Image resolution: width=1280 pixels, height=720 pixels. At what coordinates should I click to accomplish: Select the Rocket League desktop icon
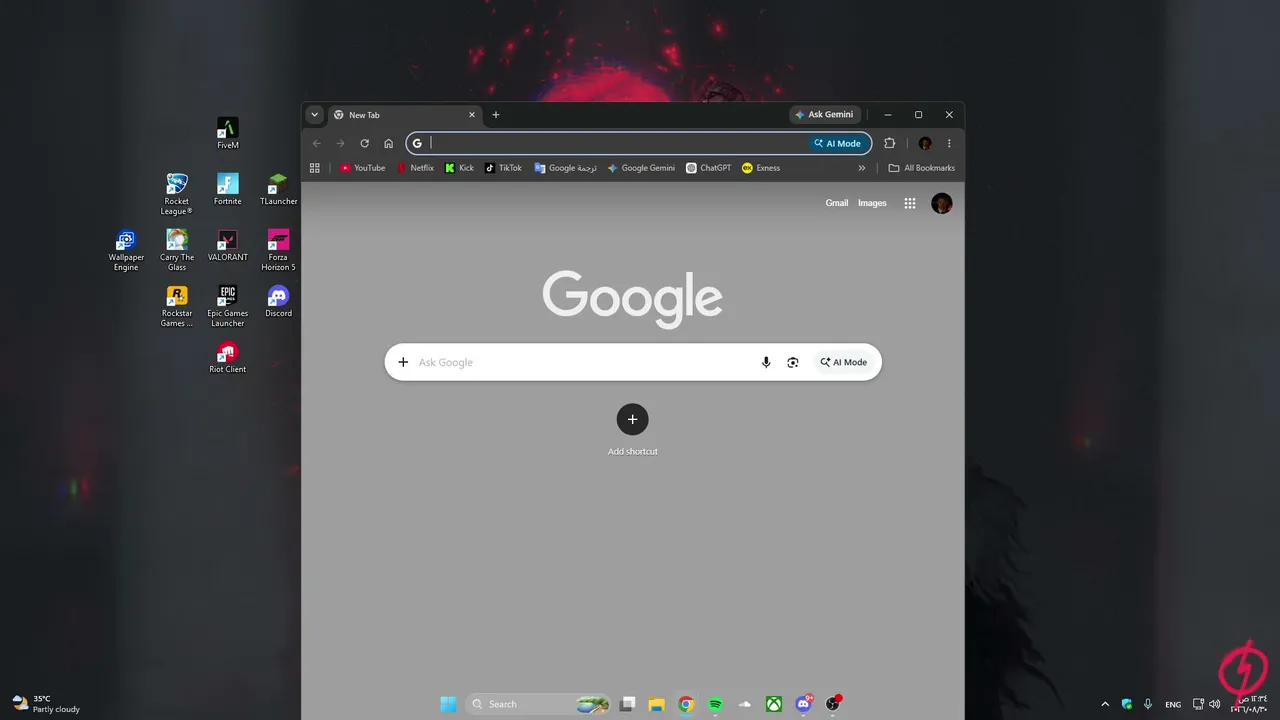[x=177, y=194]
